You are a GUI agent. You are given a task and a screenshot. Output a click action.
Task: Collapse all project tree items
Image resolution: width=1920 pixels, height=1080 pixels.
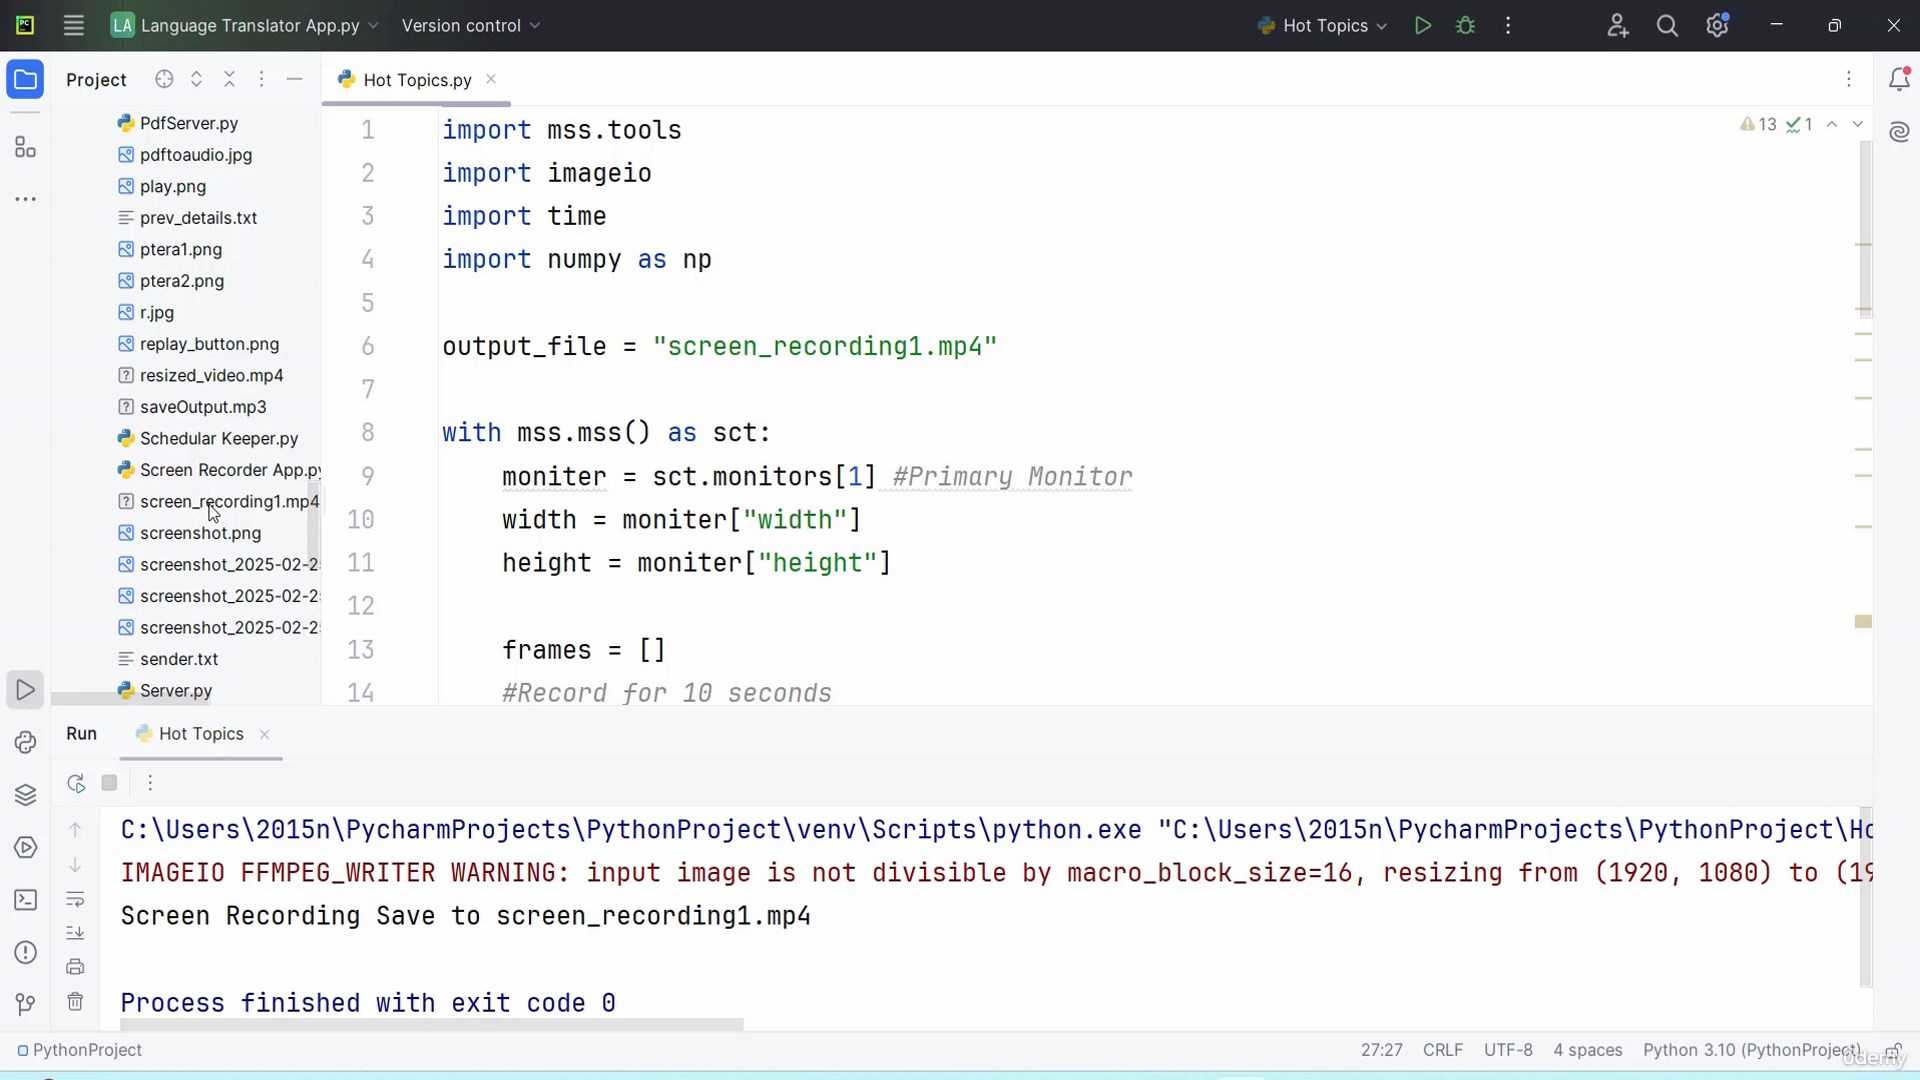tap(229, 79)
